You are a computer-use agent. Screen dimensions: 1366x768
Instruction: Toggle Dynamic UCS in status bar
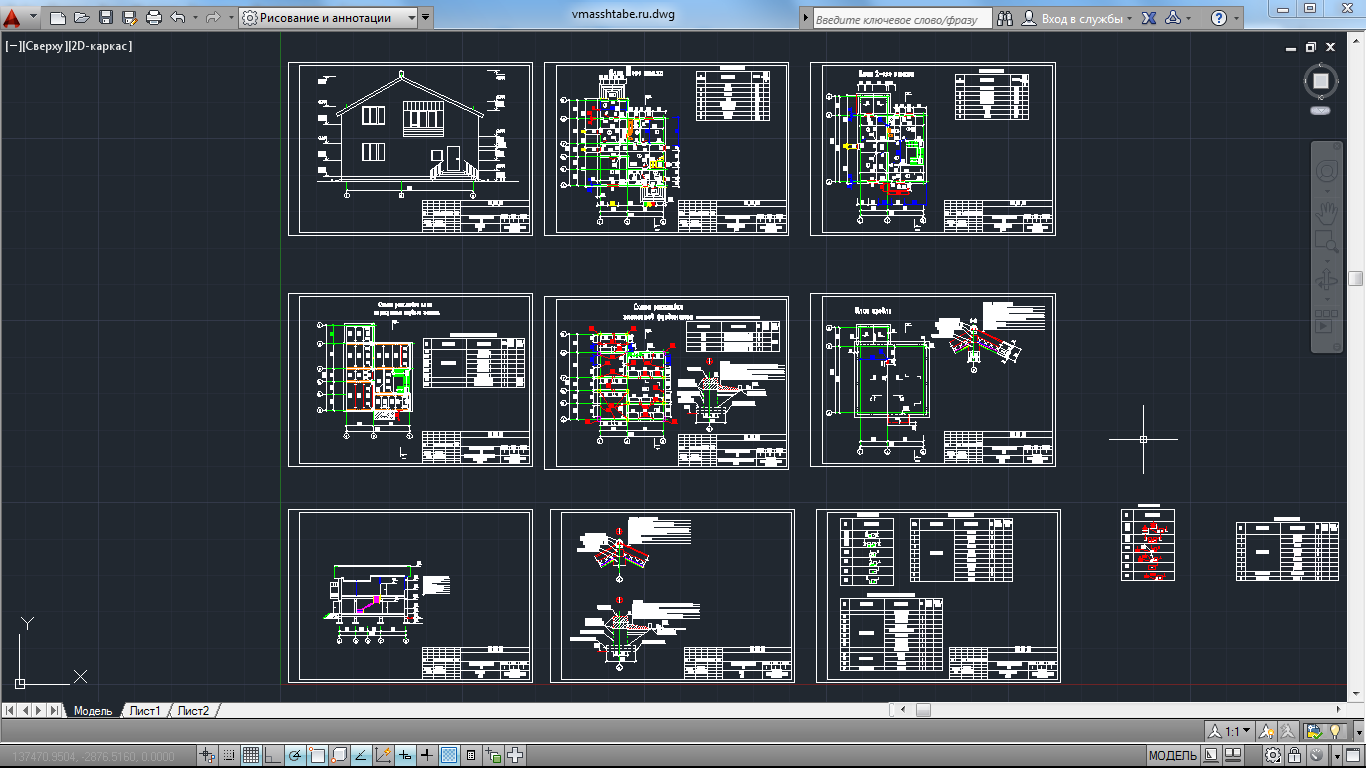tap(383, 755)
